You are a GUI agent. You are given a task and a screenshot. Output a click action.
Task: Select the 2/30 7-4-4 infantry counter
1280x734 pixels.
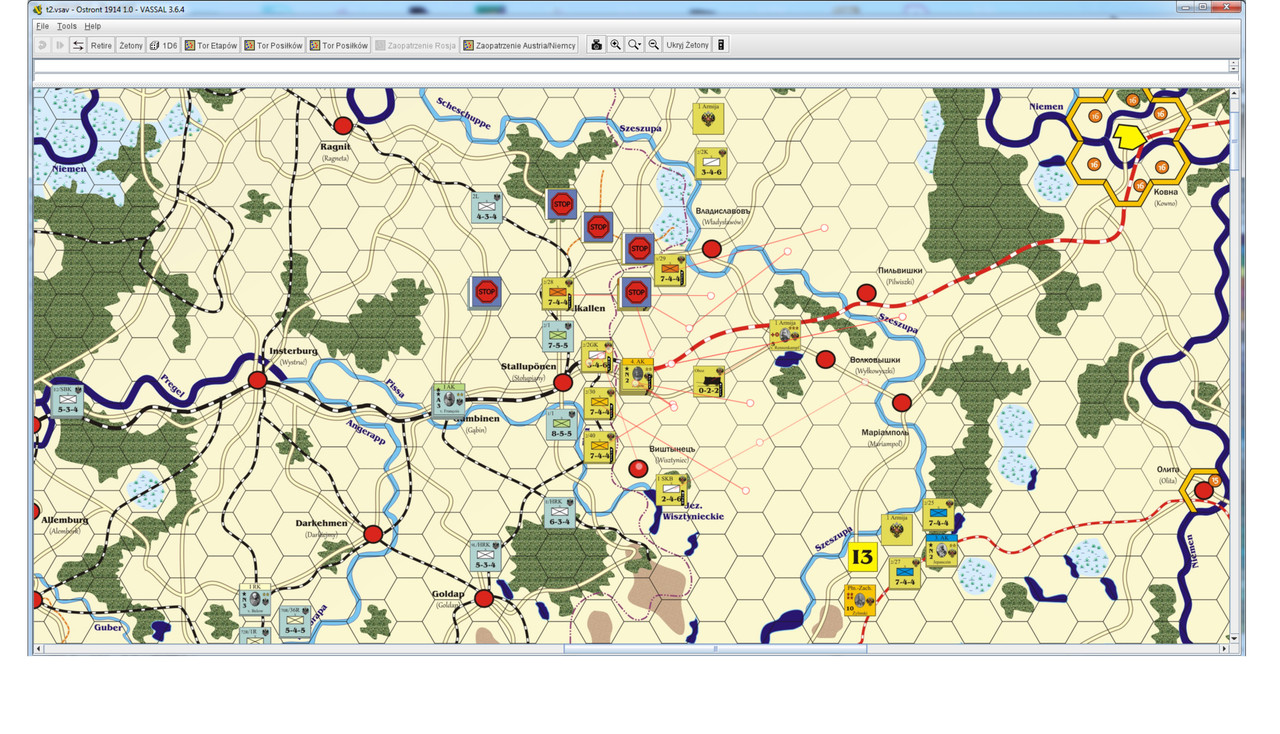pyautogui.click(x=598, y=403)
